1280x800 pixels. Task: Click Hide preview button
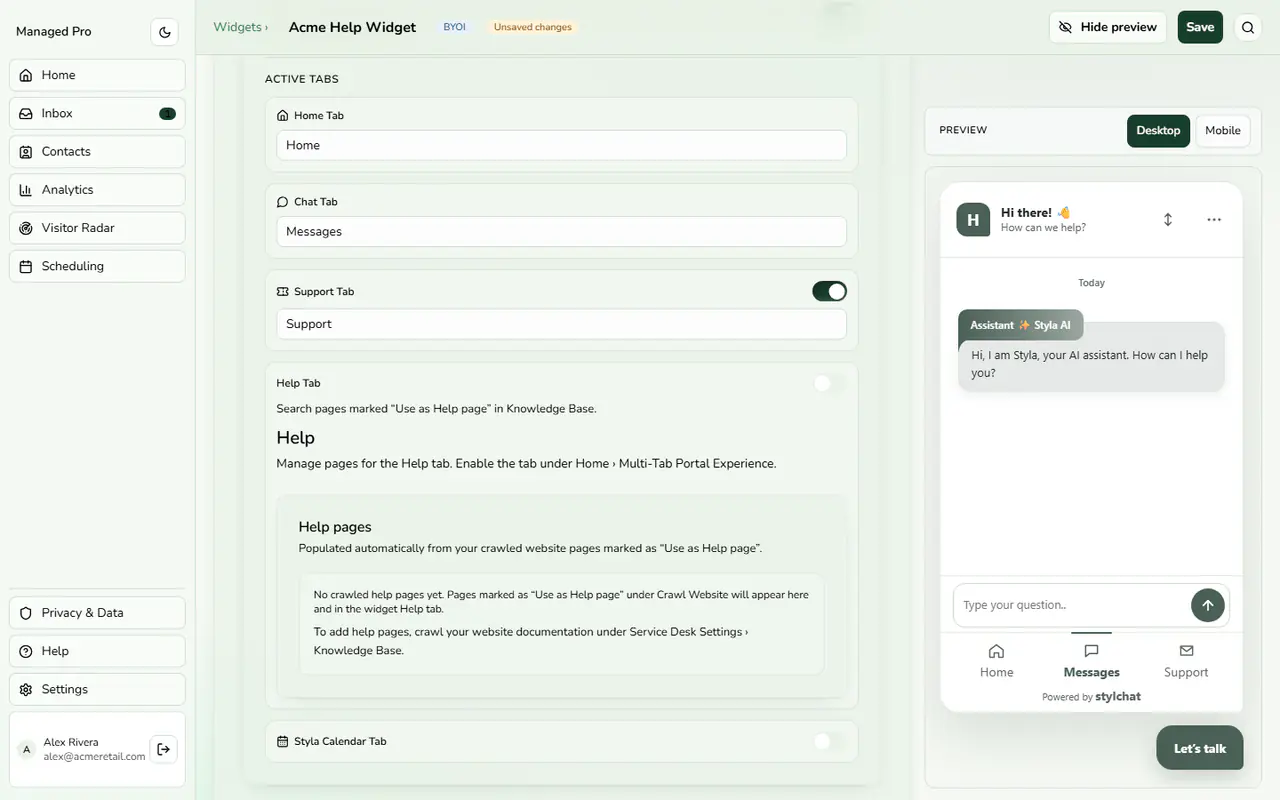(x=1108, y=27)
